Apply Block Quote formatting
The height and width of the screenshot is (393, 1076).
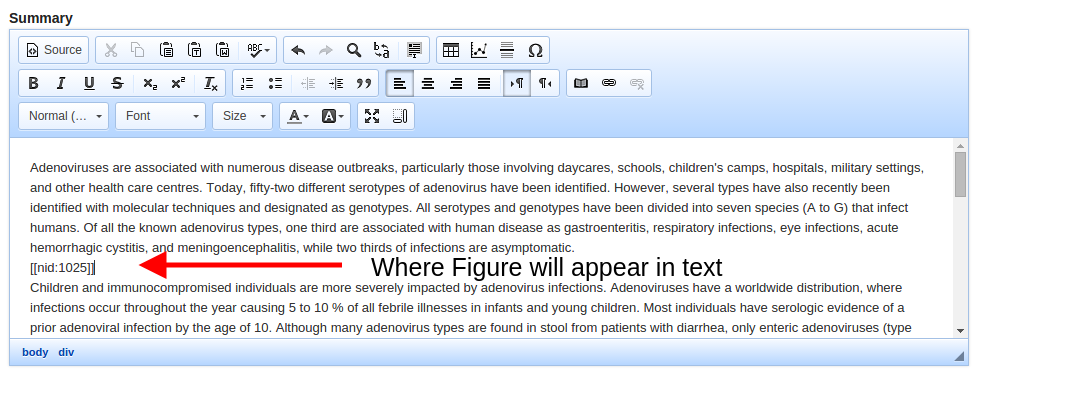pos(364,84)
